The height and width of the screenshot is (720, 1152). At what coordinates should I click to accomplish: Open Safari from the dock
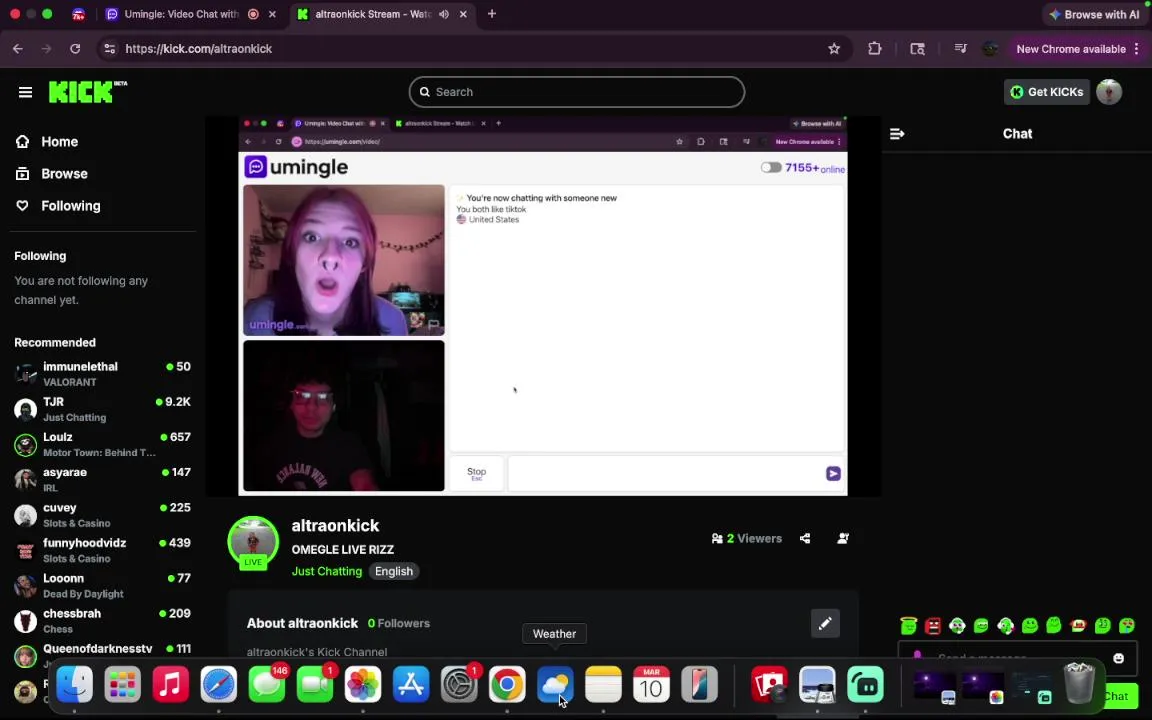(219, 684)
